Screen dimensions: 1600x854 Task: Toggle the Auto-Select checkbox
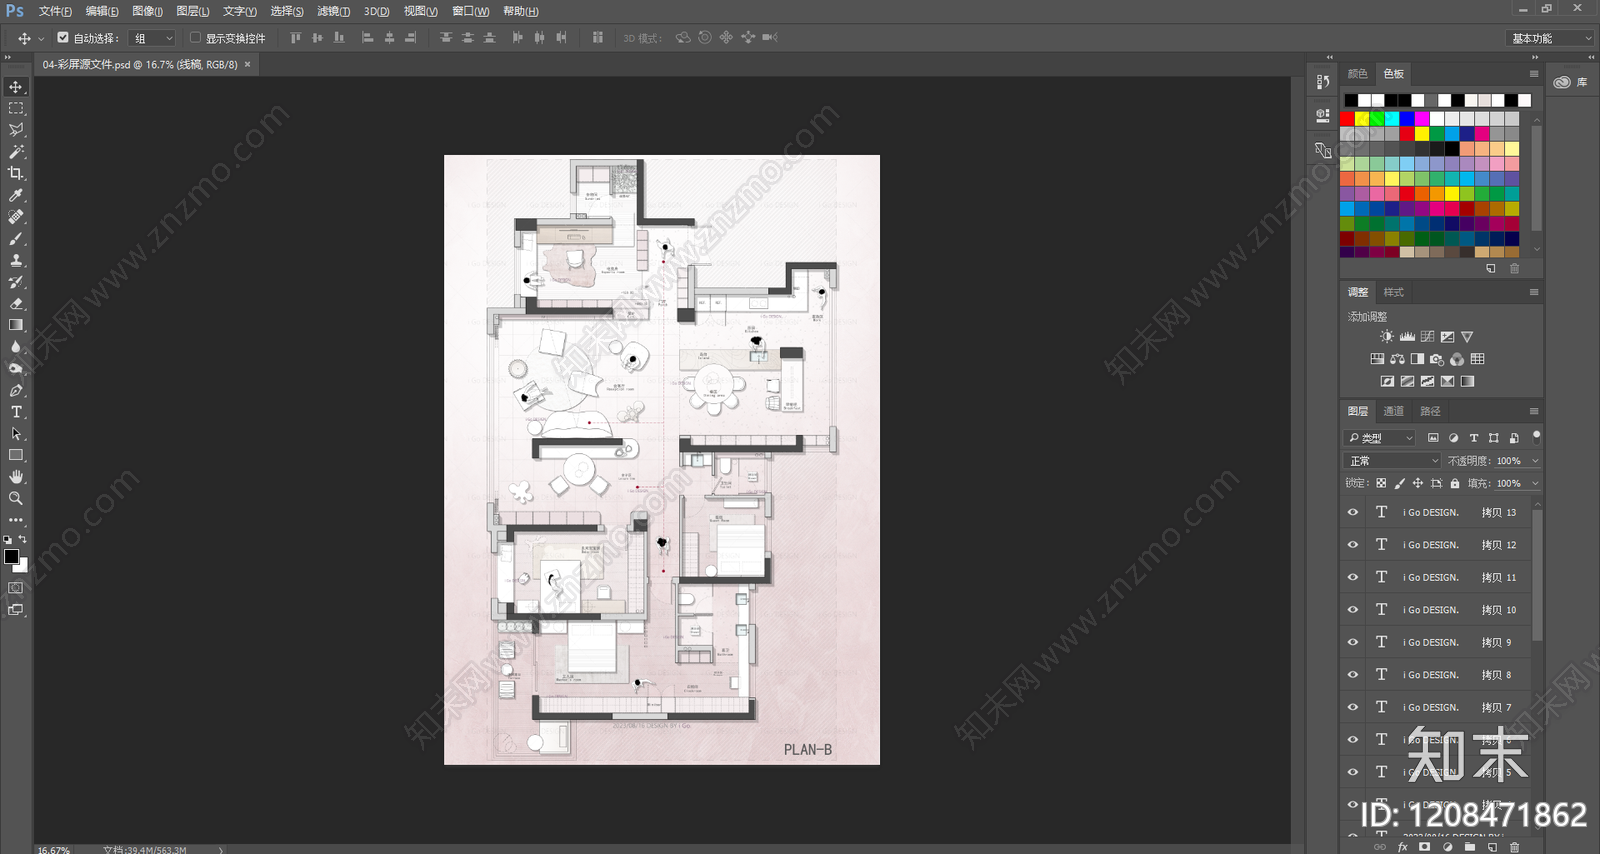click(63, 38)
